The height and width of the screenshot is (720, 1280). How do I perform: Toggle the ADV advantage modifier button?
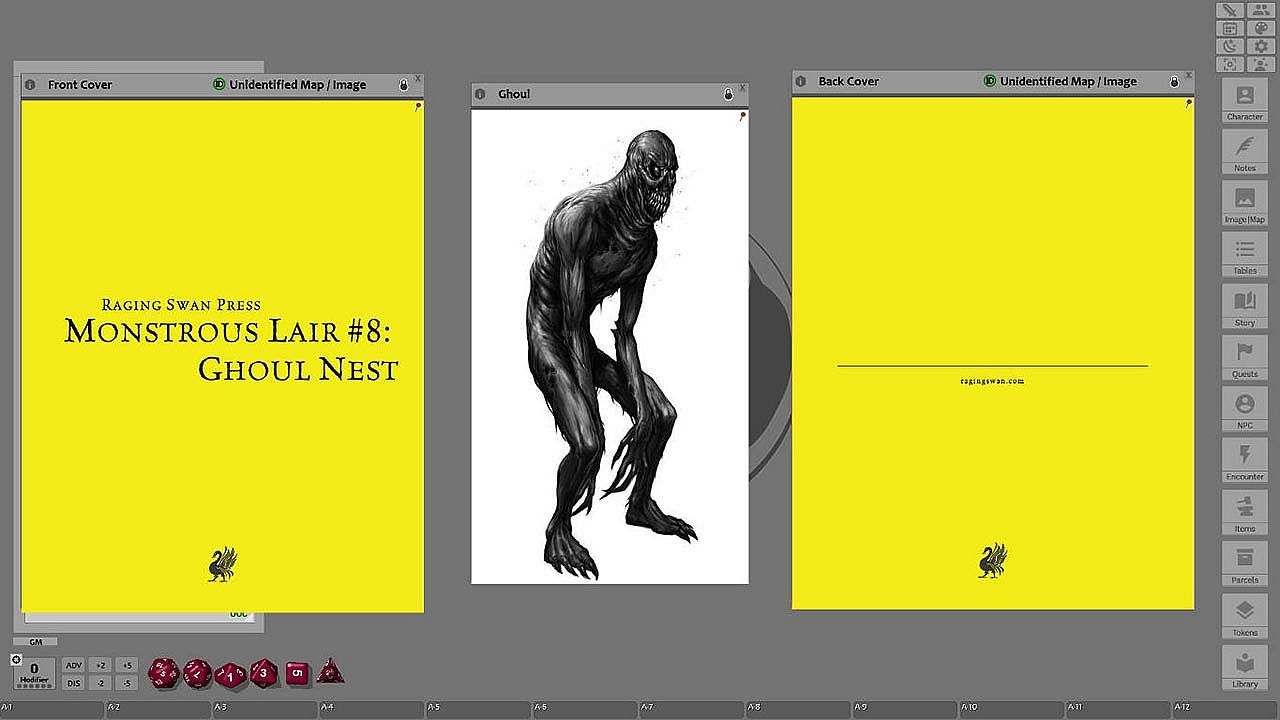[x=74, y=665]
